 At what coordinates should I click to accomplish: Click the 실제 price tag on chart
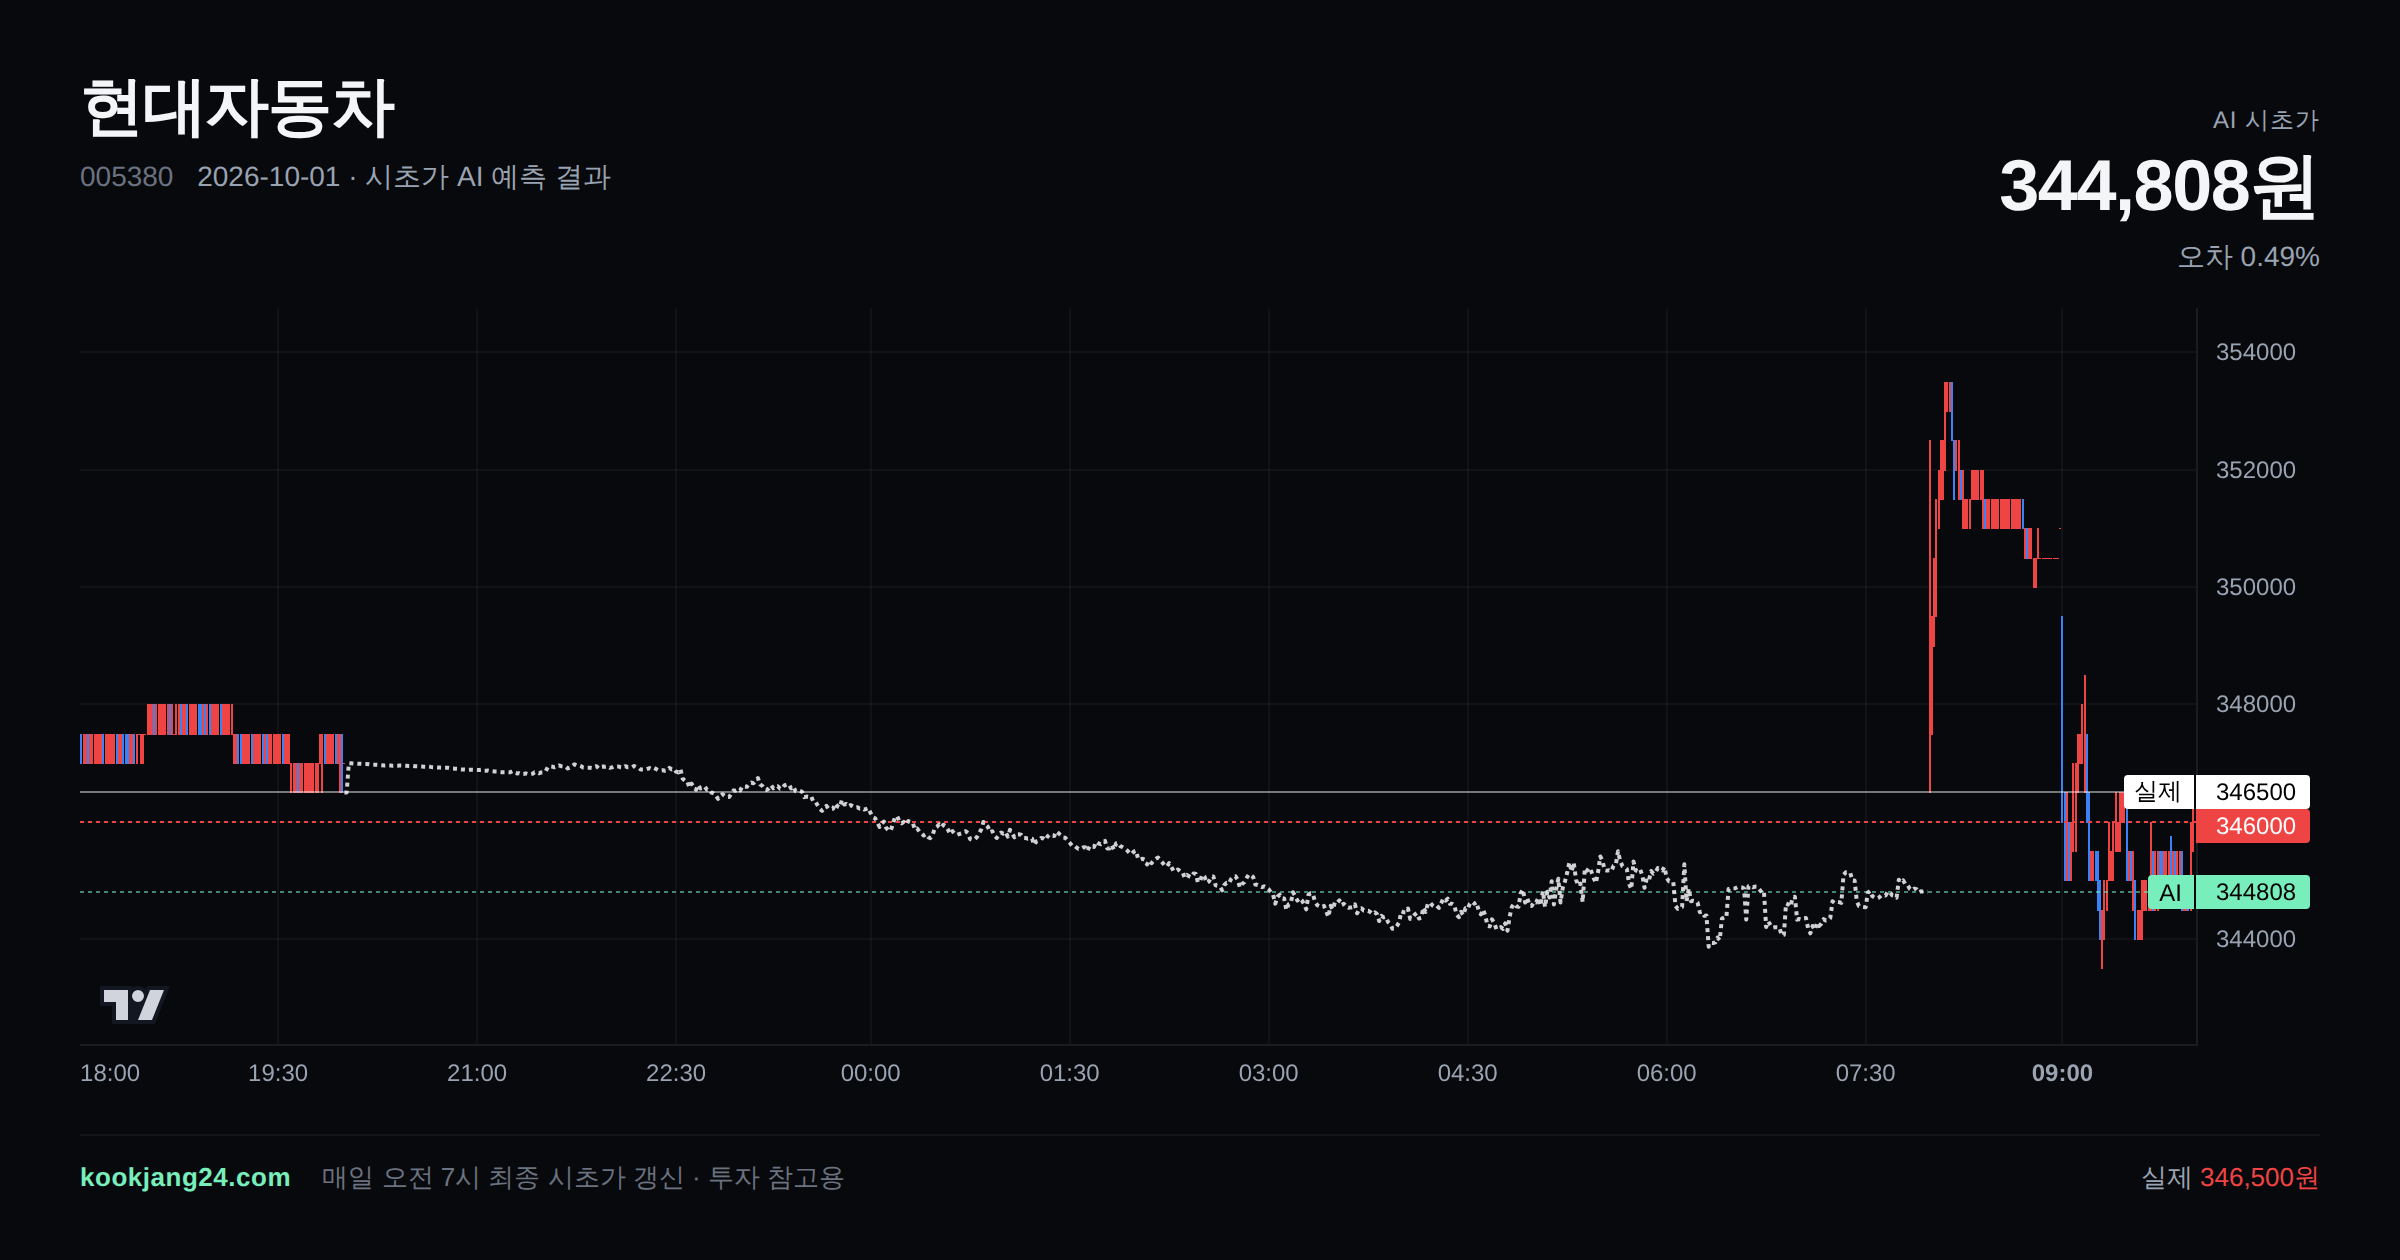(x=2158, y=792)
